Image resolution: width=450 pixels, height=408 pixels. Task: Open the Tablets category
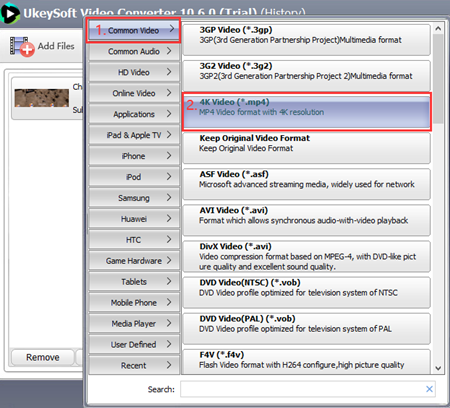134,282
